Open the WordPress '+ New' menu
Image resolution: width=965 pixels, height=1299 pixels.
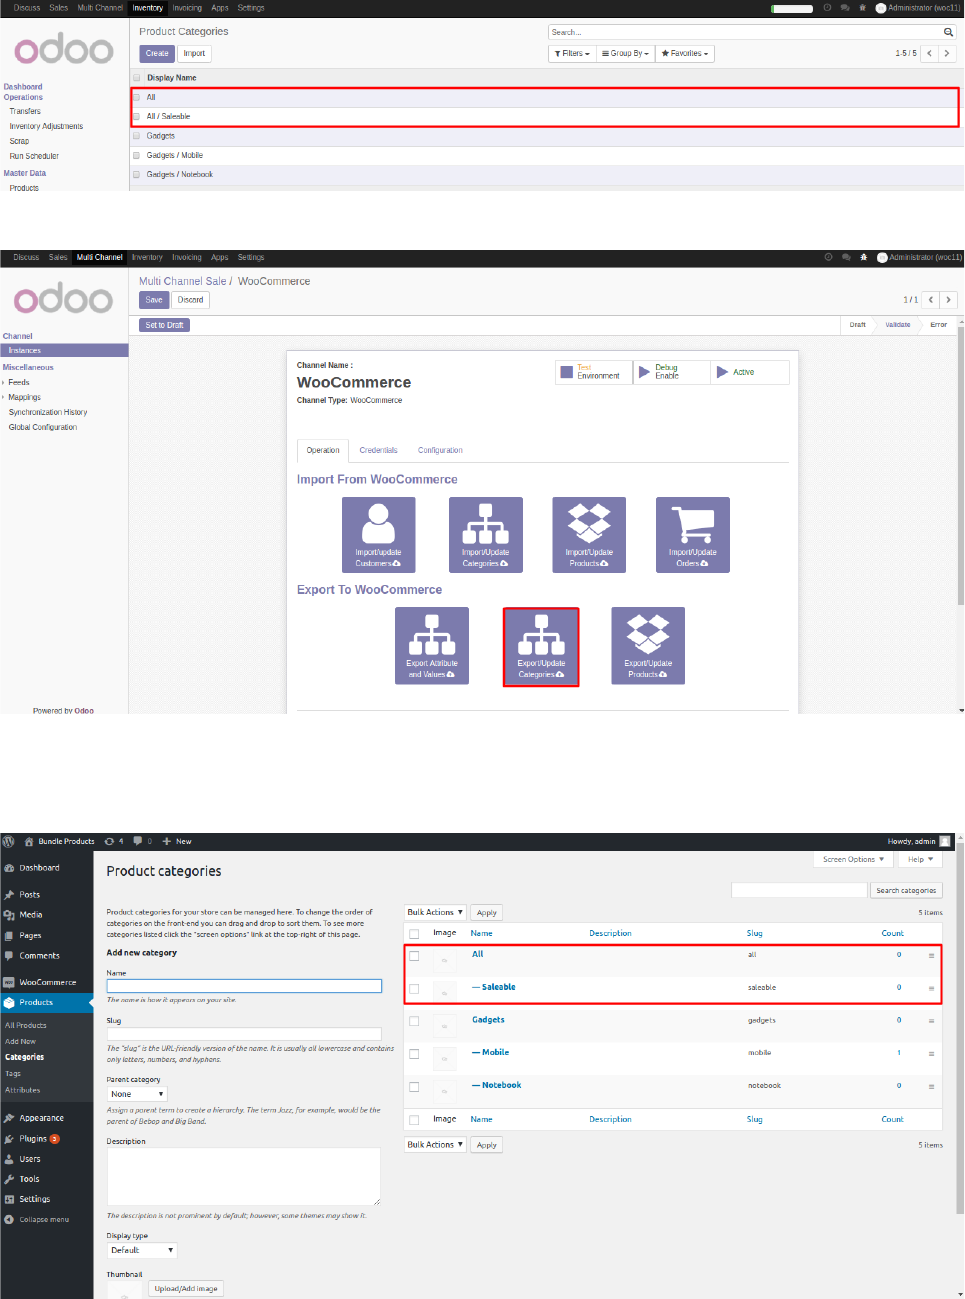[177, 841]
